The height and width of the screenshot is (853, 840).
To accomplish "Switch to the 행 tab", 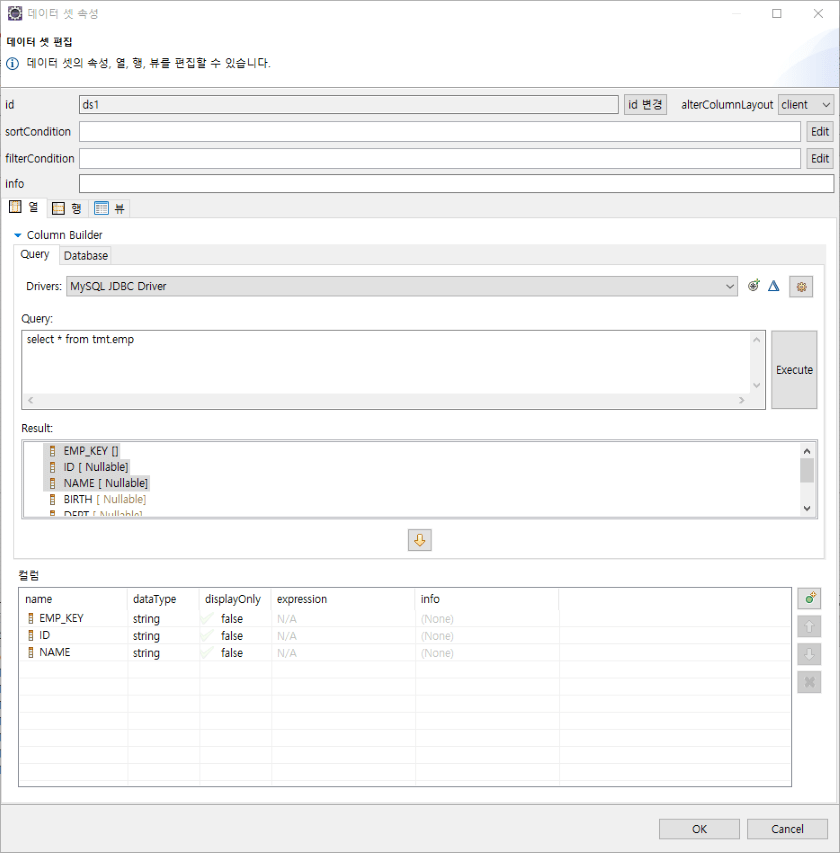I will tap(67, 208).
